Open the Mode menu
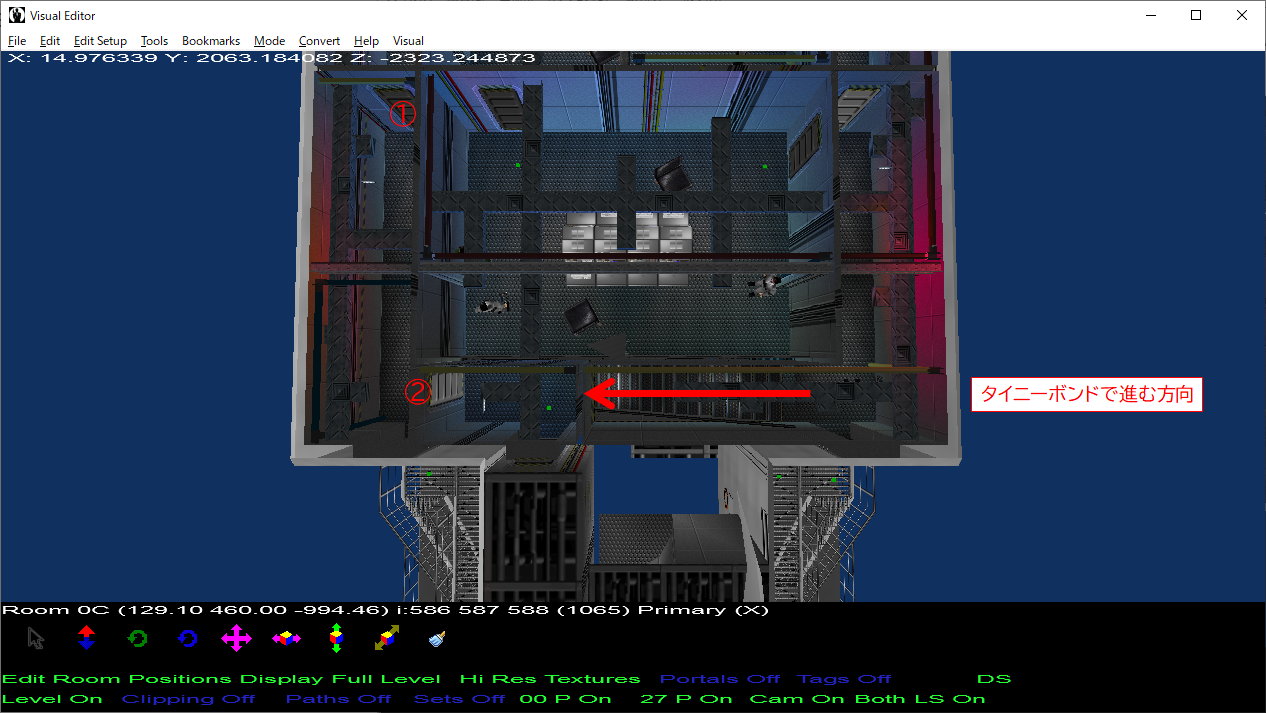The width and height of the screenshot is (1266, 713). coord(269,41)
